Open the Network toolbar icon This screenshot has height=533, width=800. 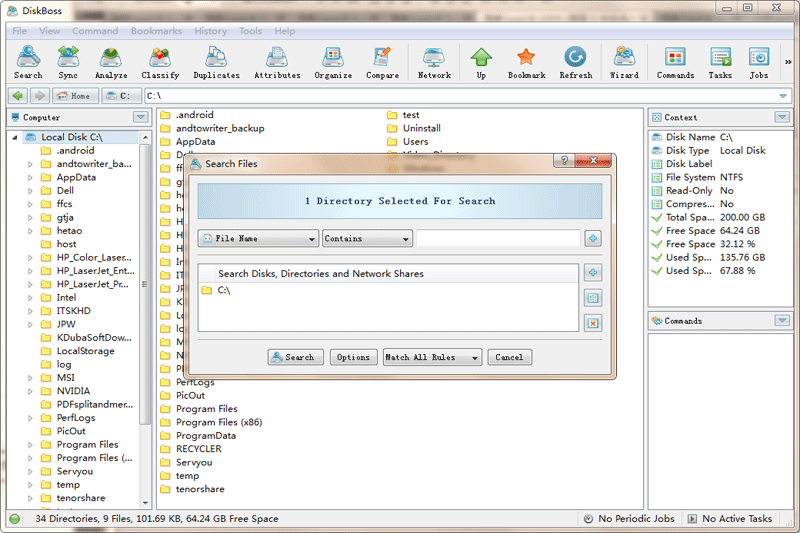(434, 62)
